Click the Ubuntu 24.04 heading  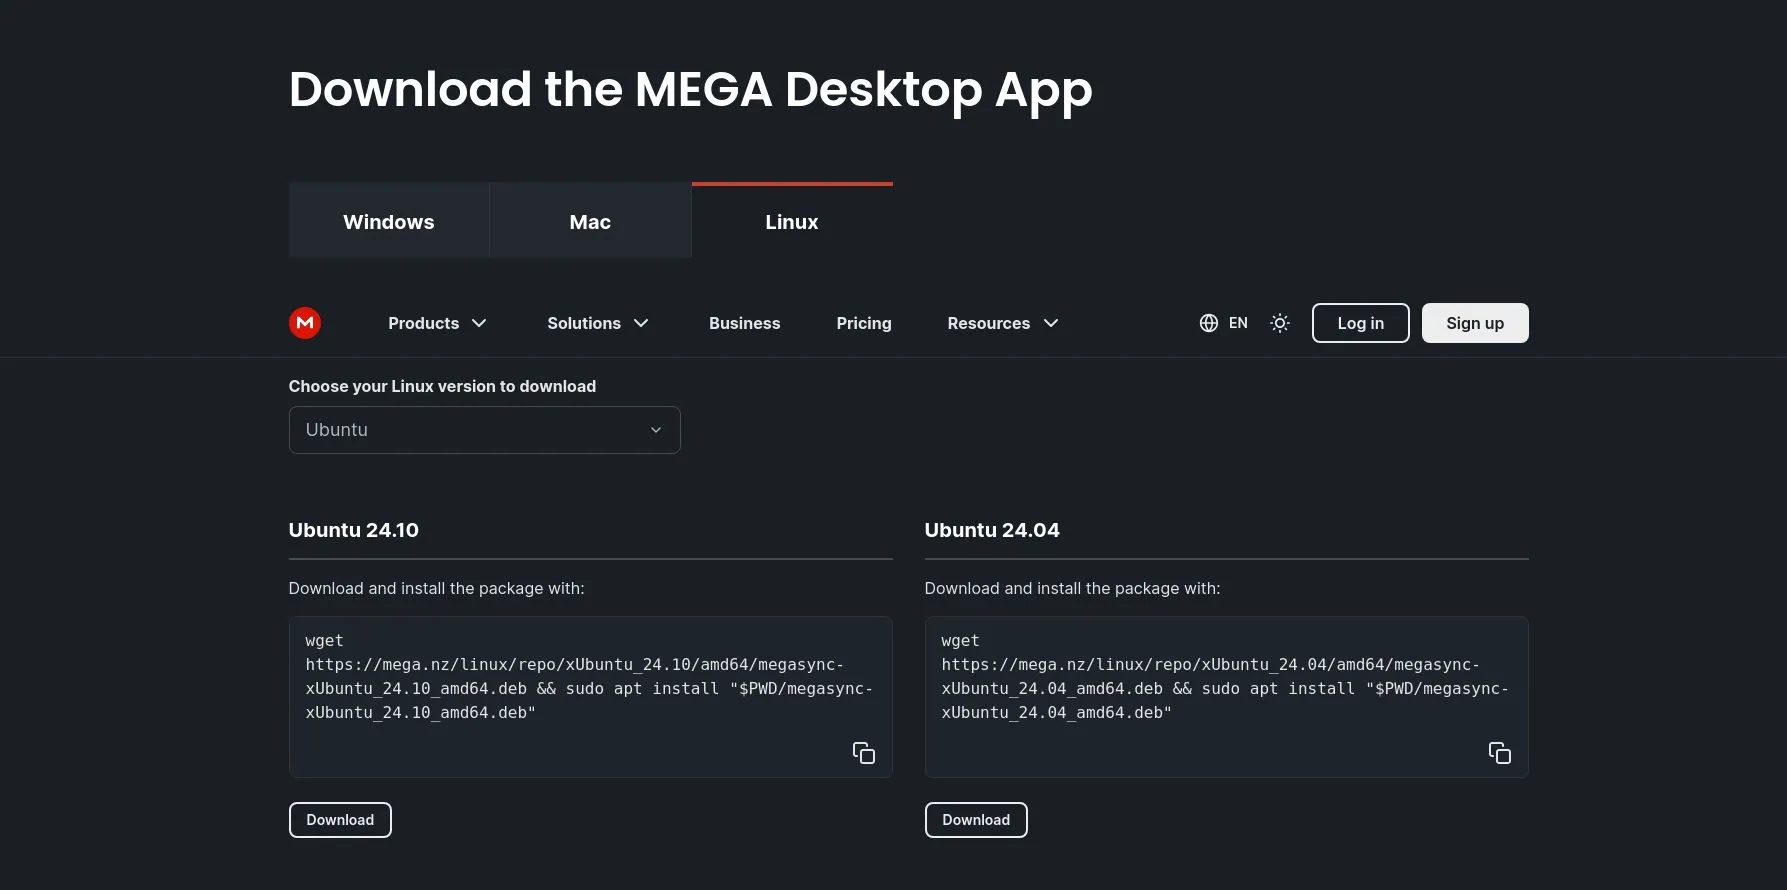pyautogui.click(x=992, y=530)
